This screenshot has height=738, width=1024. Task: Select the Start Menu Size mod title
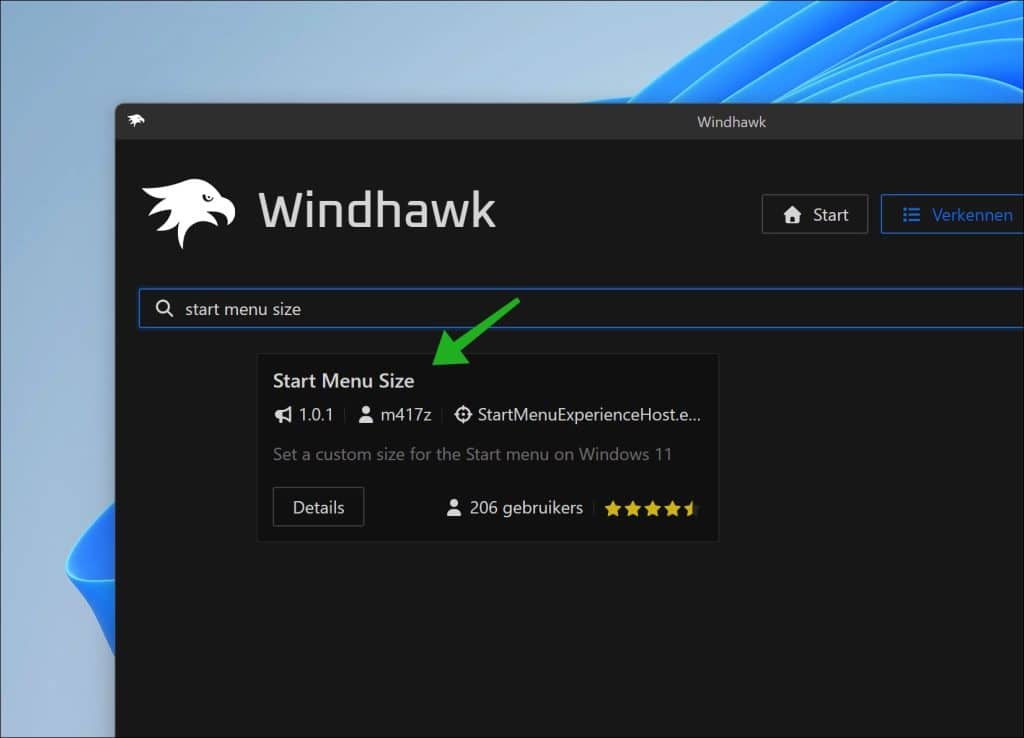click(344, 380)
